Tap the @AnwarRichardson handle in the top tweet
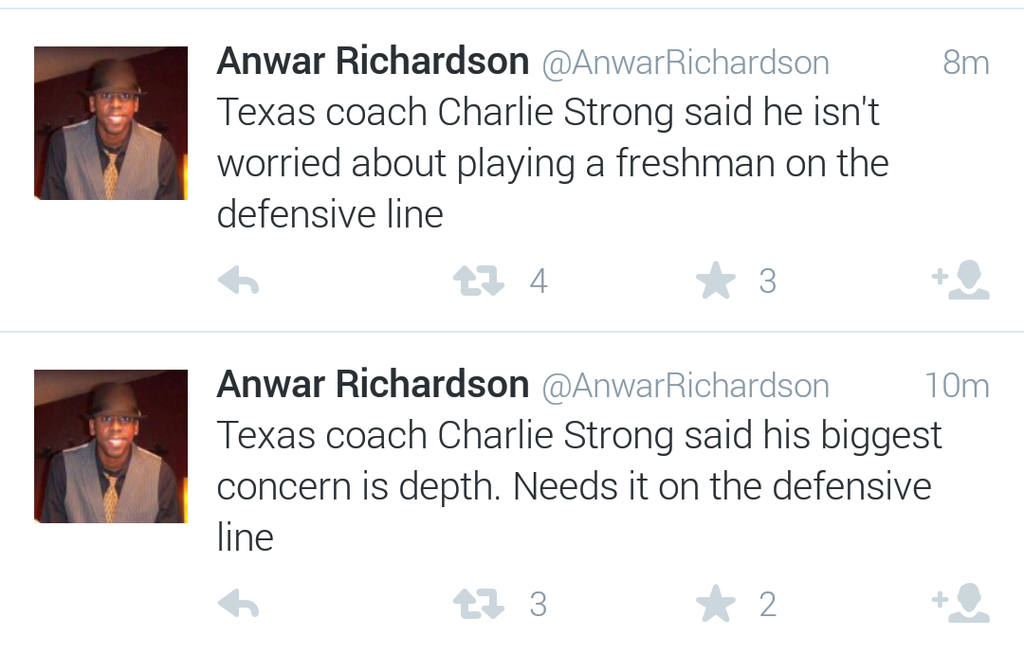Screen dimensions: 1024x654 (x=685, y=63)
